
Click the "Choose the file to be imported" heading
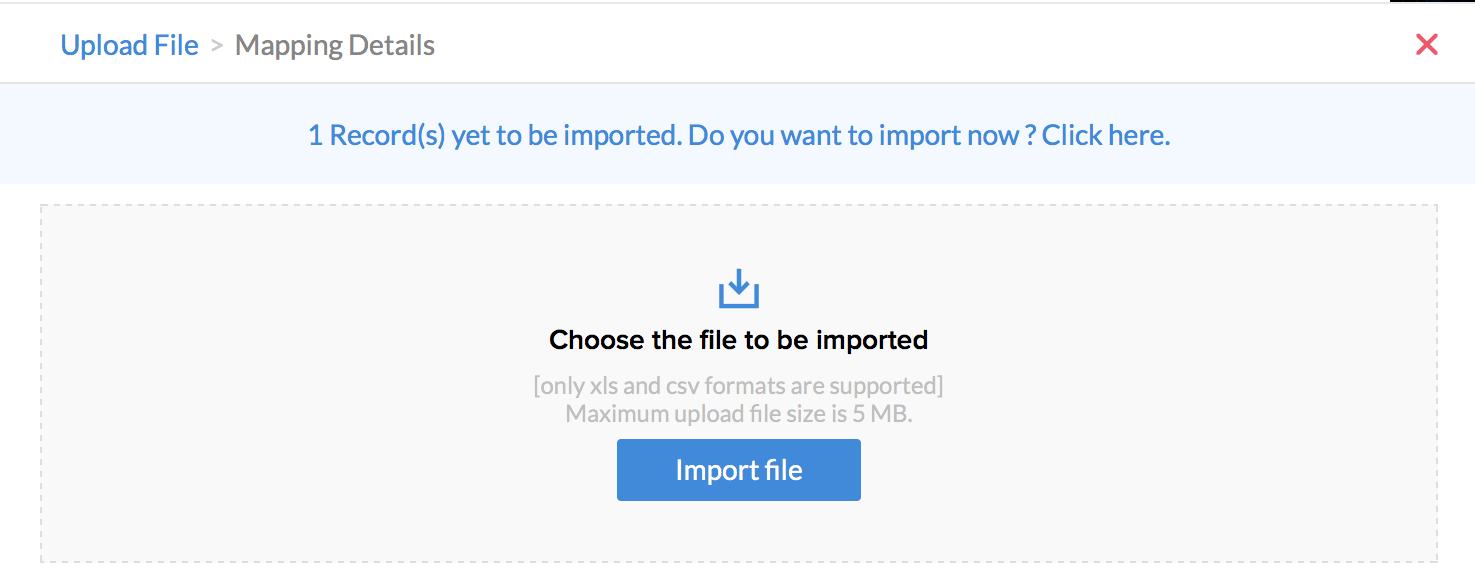pos(738,340)
